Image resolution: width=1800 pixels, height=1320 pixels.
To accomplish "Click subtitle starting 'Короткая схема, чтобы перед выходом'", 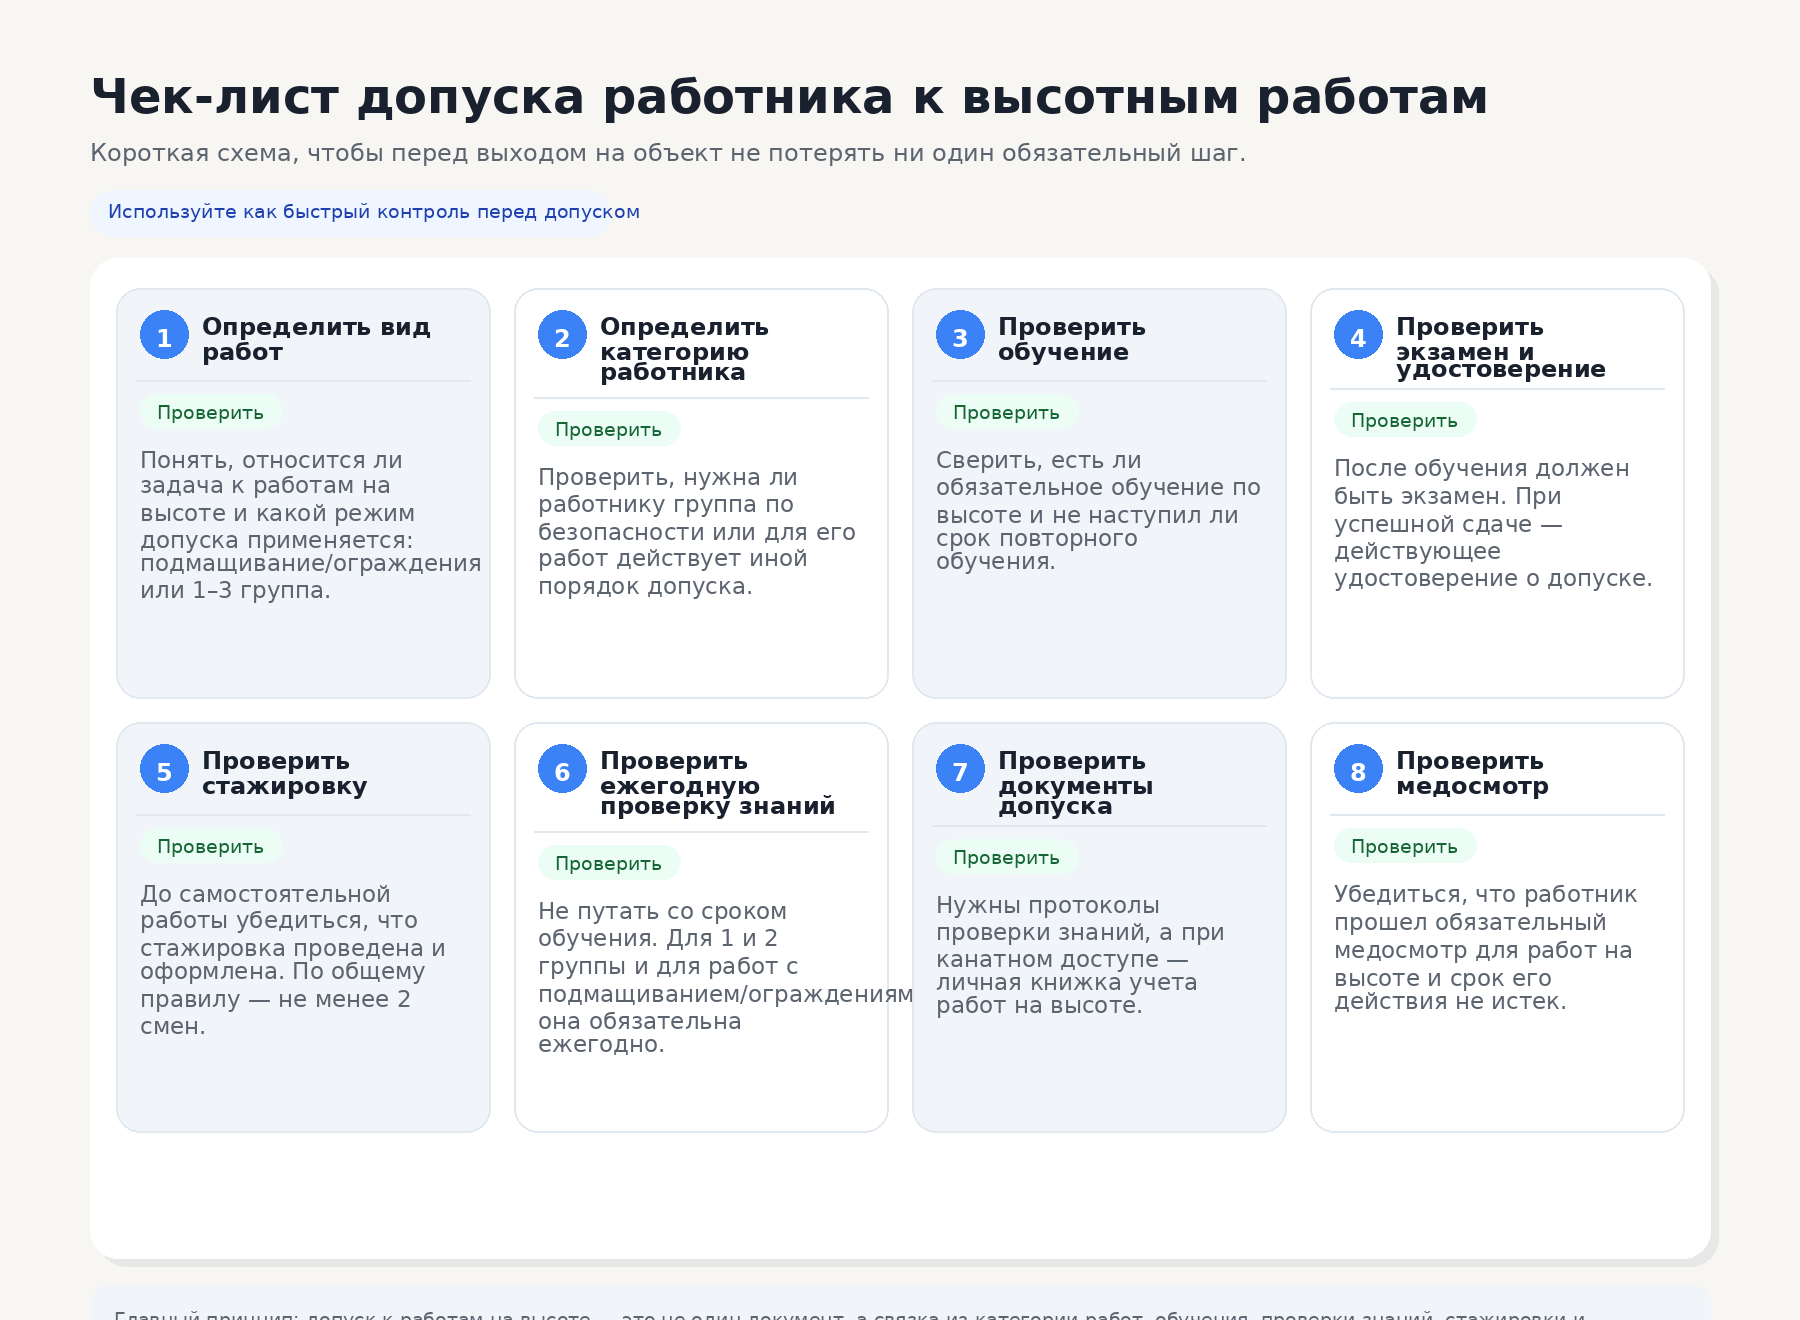I will pos(668,153).
